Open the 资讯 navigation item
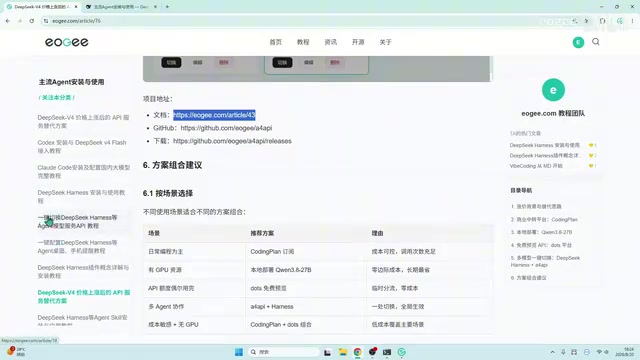640x360 pixels. pos(331,42)
